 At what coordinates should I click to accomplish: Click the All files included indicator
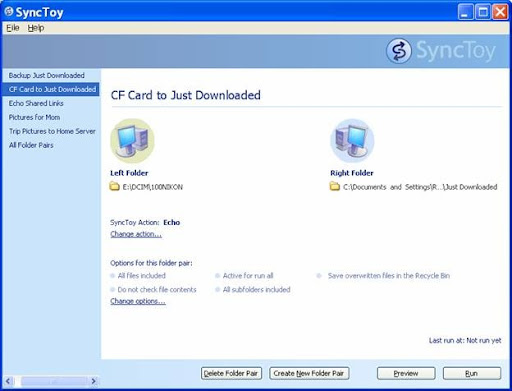coord(112,276)
